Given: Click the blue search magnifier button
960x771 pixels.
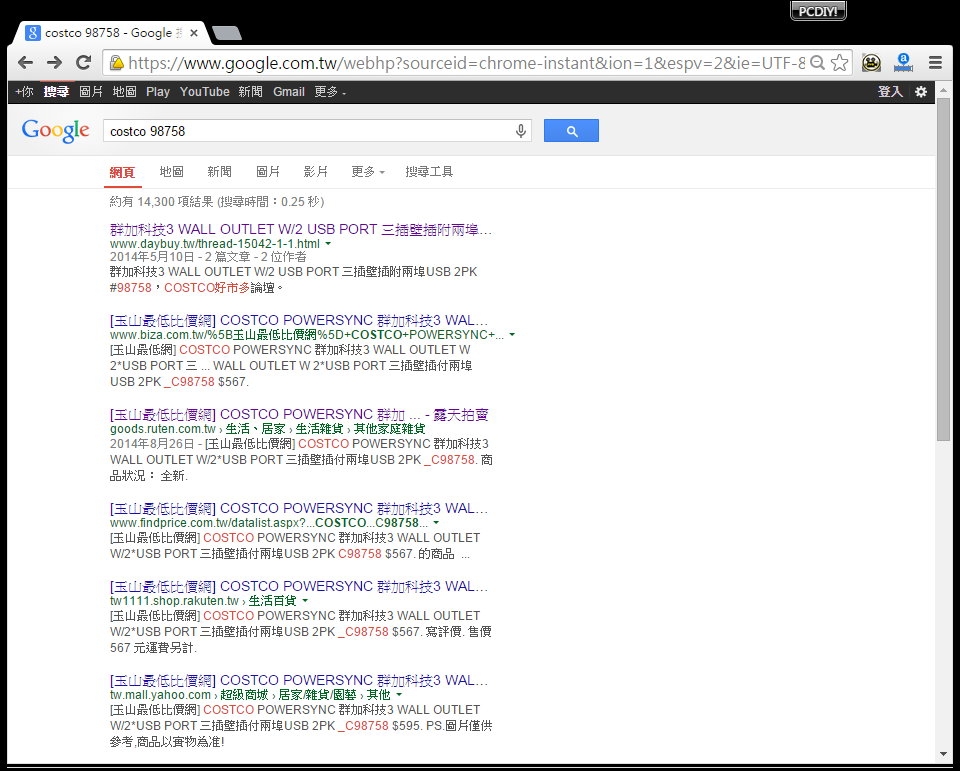Looking at the screenshot, I should [x=571, y=131].
